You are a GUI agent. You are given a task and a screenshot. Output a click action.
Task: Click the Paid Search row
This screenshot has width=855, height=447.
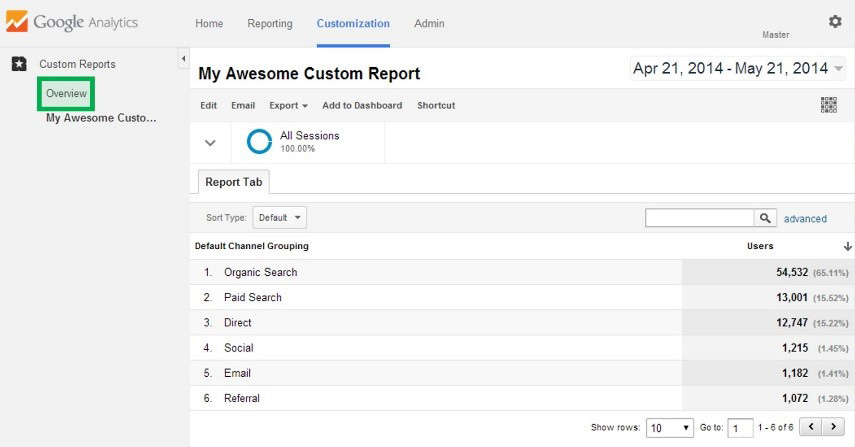[522, 297]
